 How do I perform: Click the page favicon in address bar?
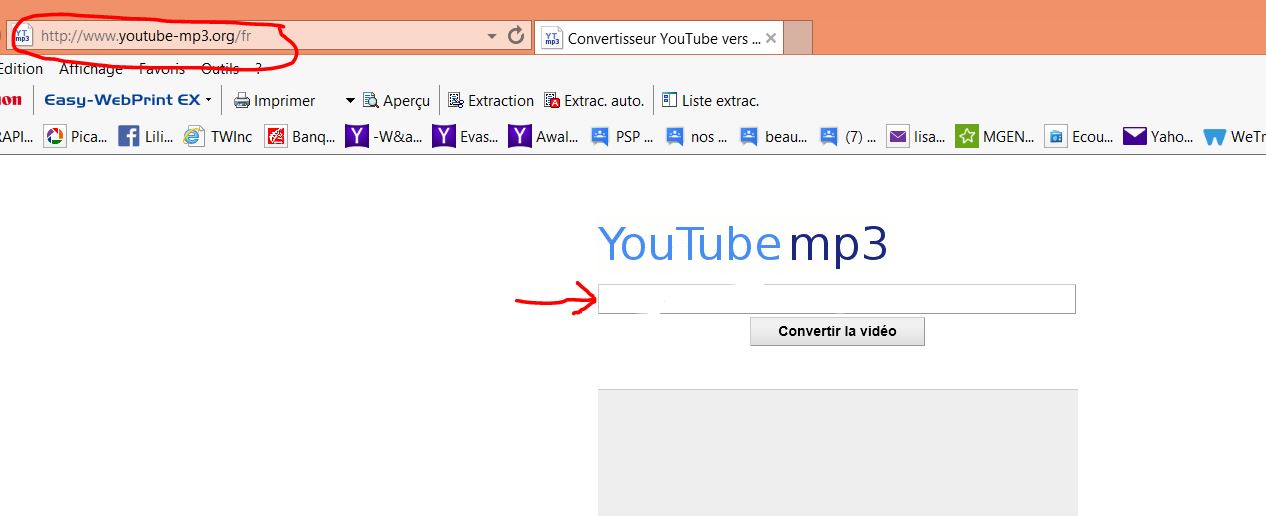pyautogui.click(x=22, y=36)
